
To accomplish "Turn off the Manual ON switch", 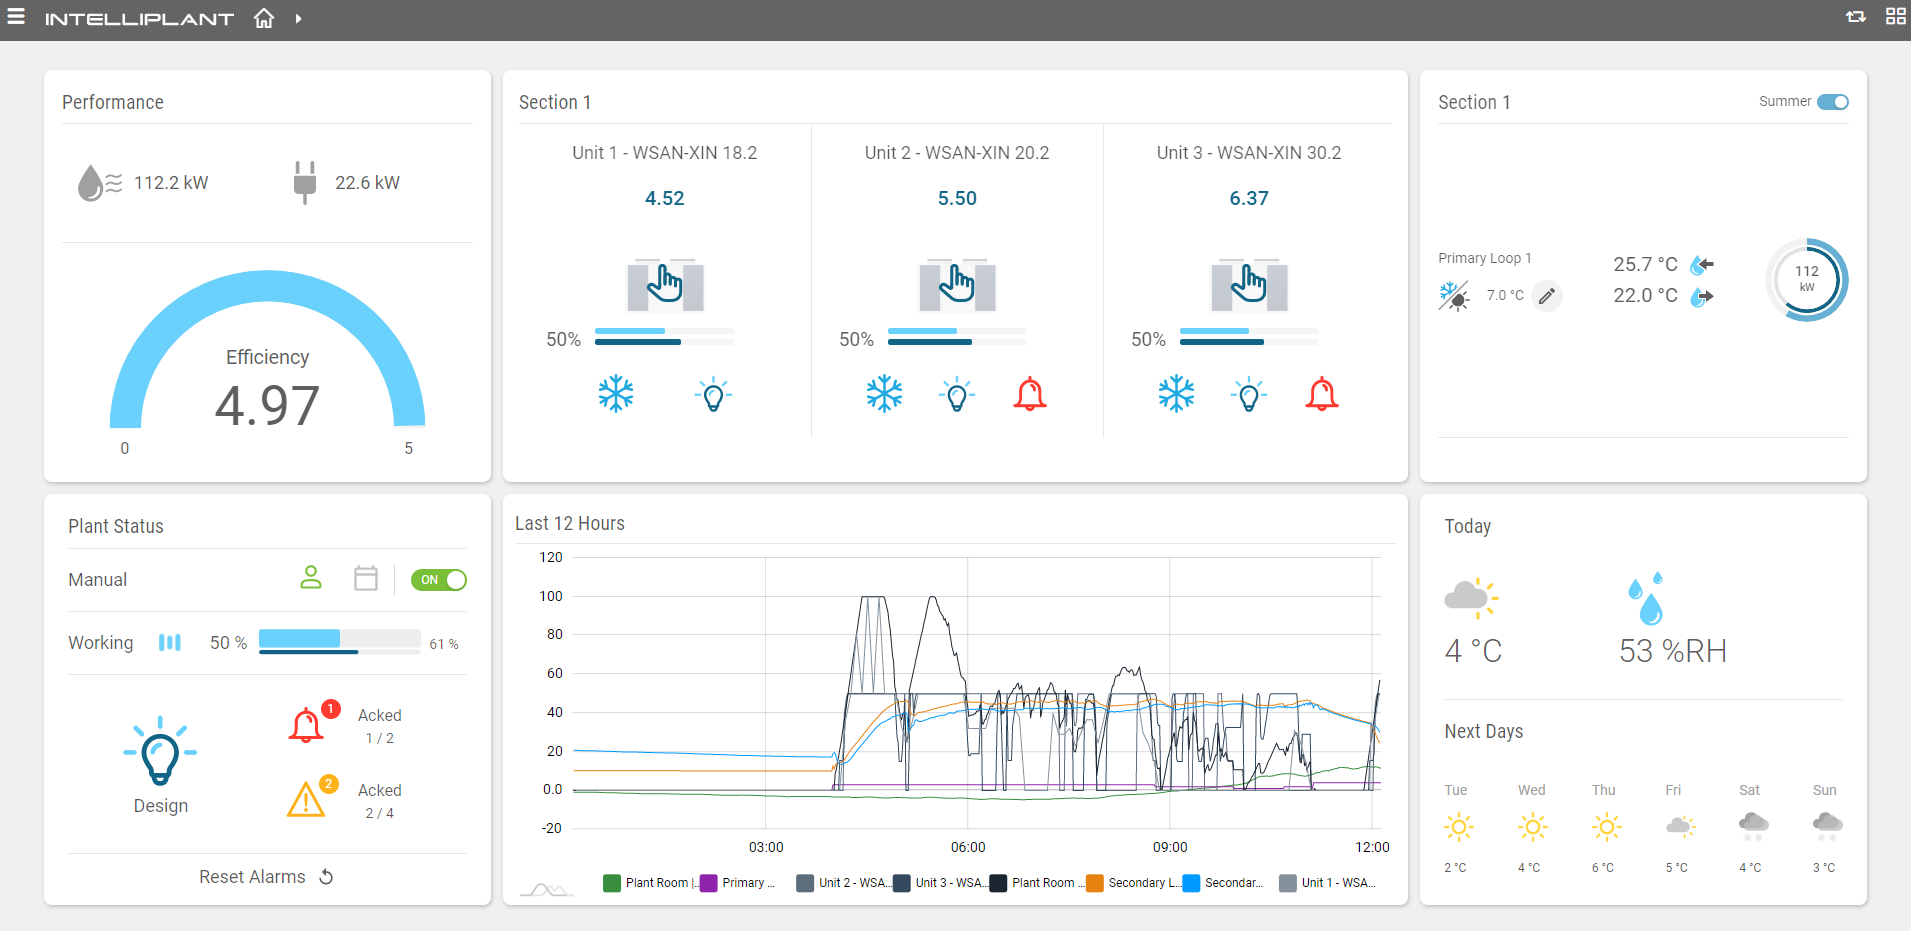I will point(438,579).
